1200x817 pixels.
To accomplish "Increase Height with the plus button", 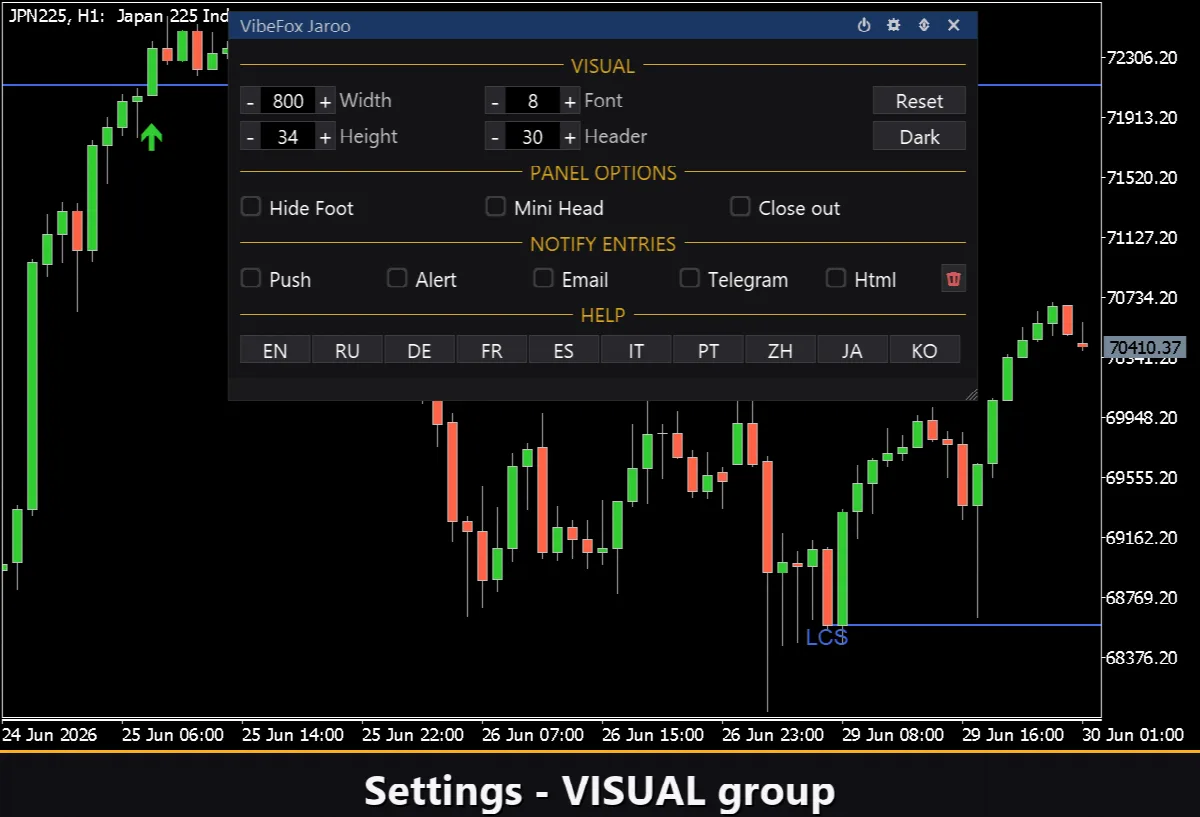I will pyautogui.click(x=325, y=137).
